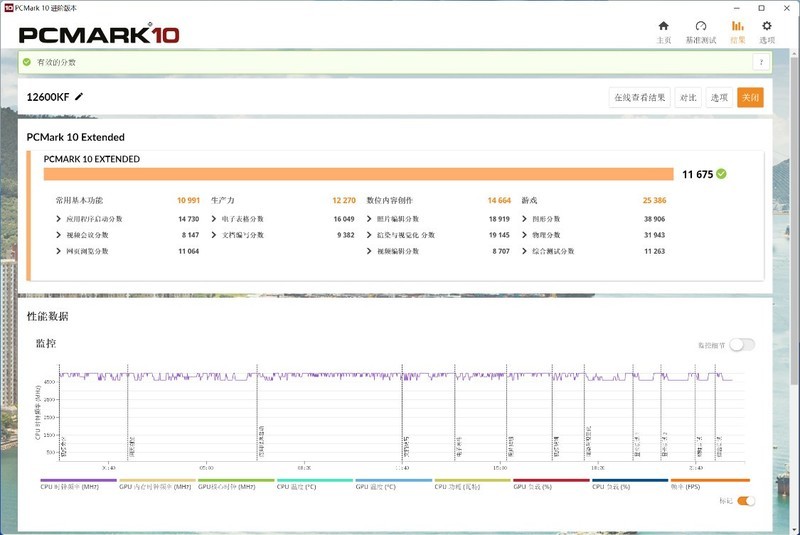This screenshot has height=535, width=800.
Task: Click the 选项 button beside 对比
Action: pos(719,97)
